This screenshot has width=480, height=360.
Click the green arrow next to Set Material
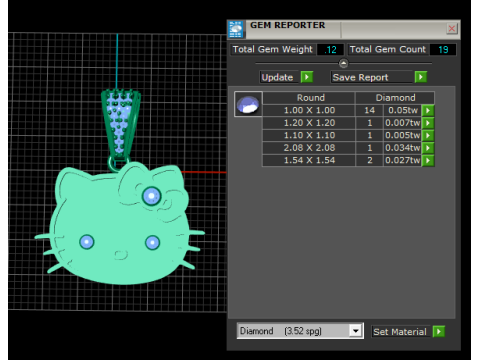(439, 331)
